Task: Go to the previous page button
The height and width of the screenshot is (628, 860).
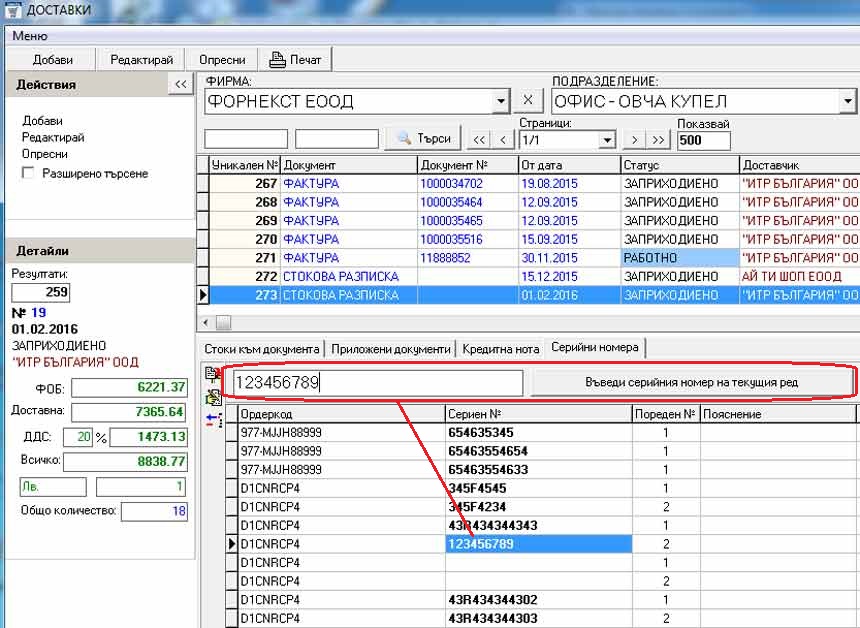Action: tap(502, 140)
